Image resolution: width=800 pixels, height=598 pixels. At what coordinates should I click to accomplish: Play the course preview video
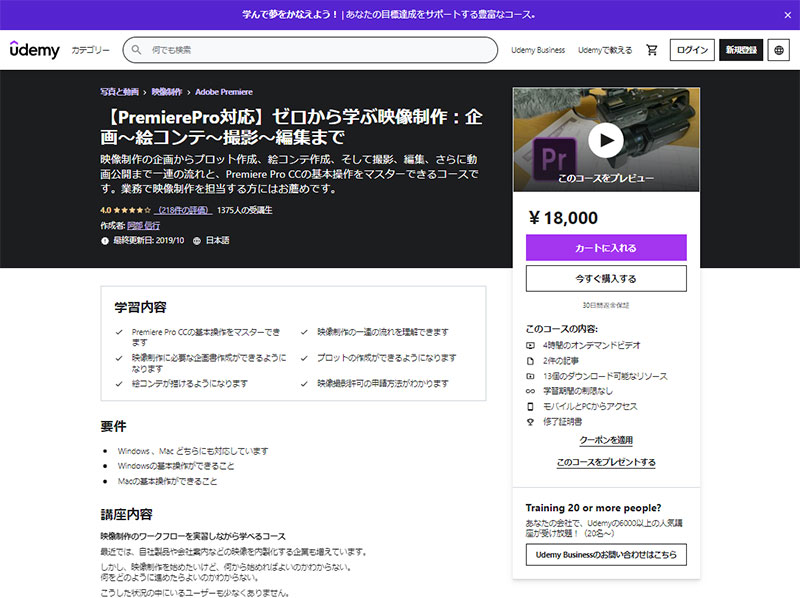606,140
